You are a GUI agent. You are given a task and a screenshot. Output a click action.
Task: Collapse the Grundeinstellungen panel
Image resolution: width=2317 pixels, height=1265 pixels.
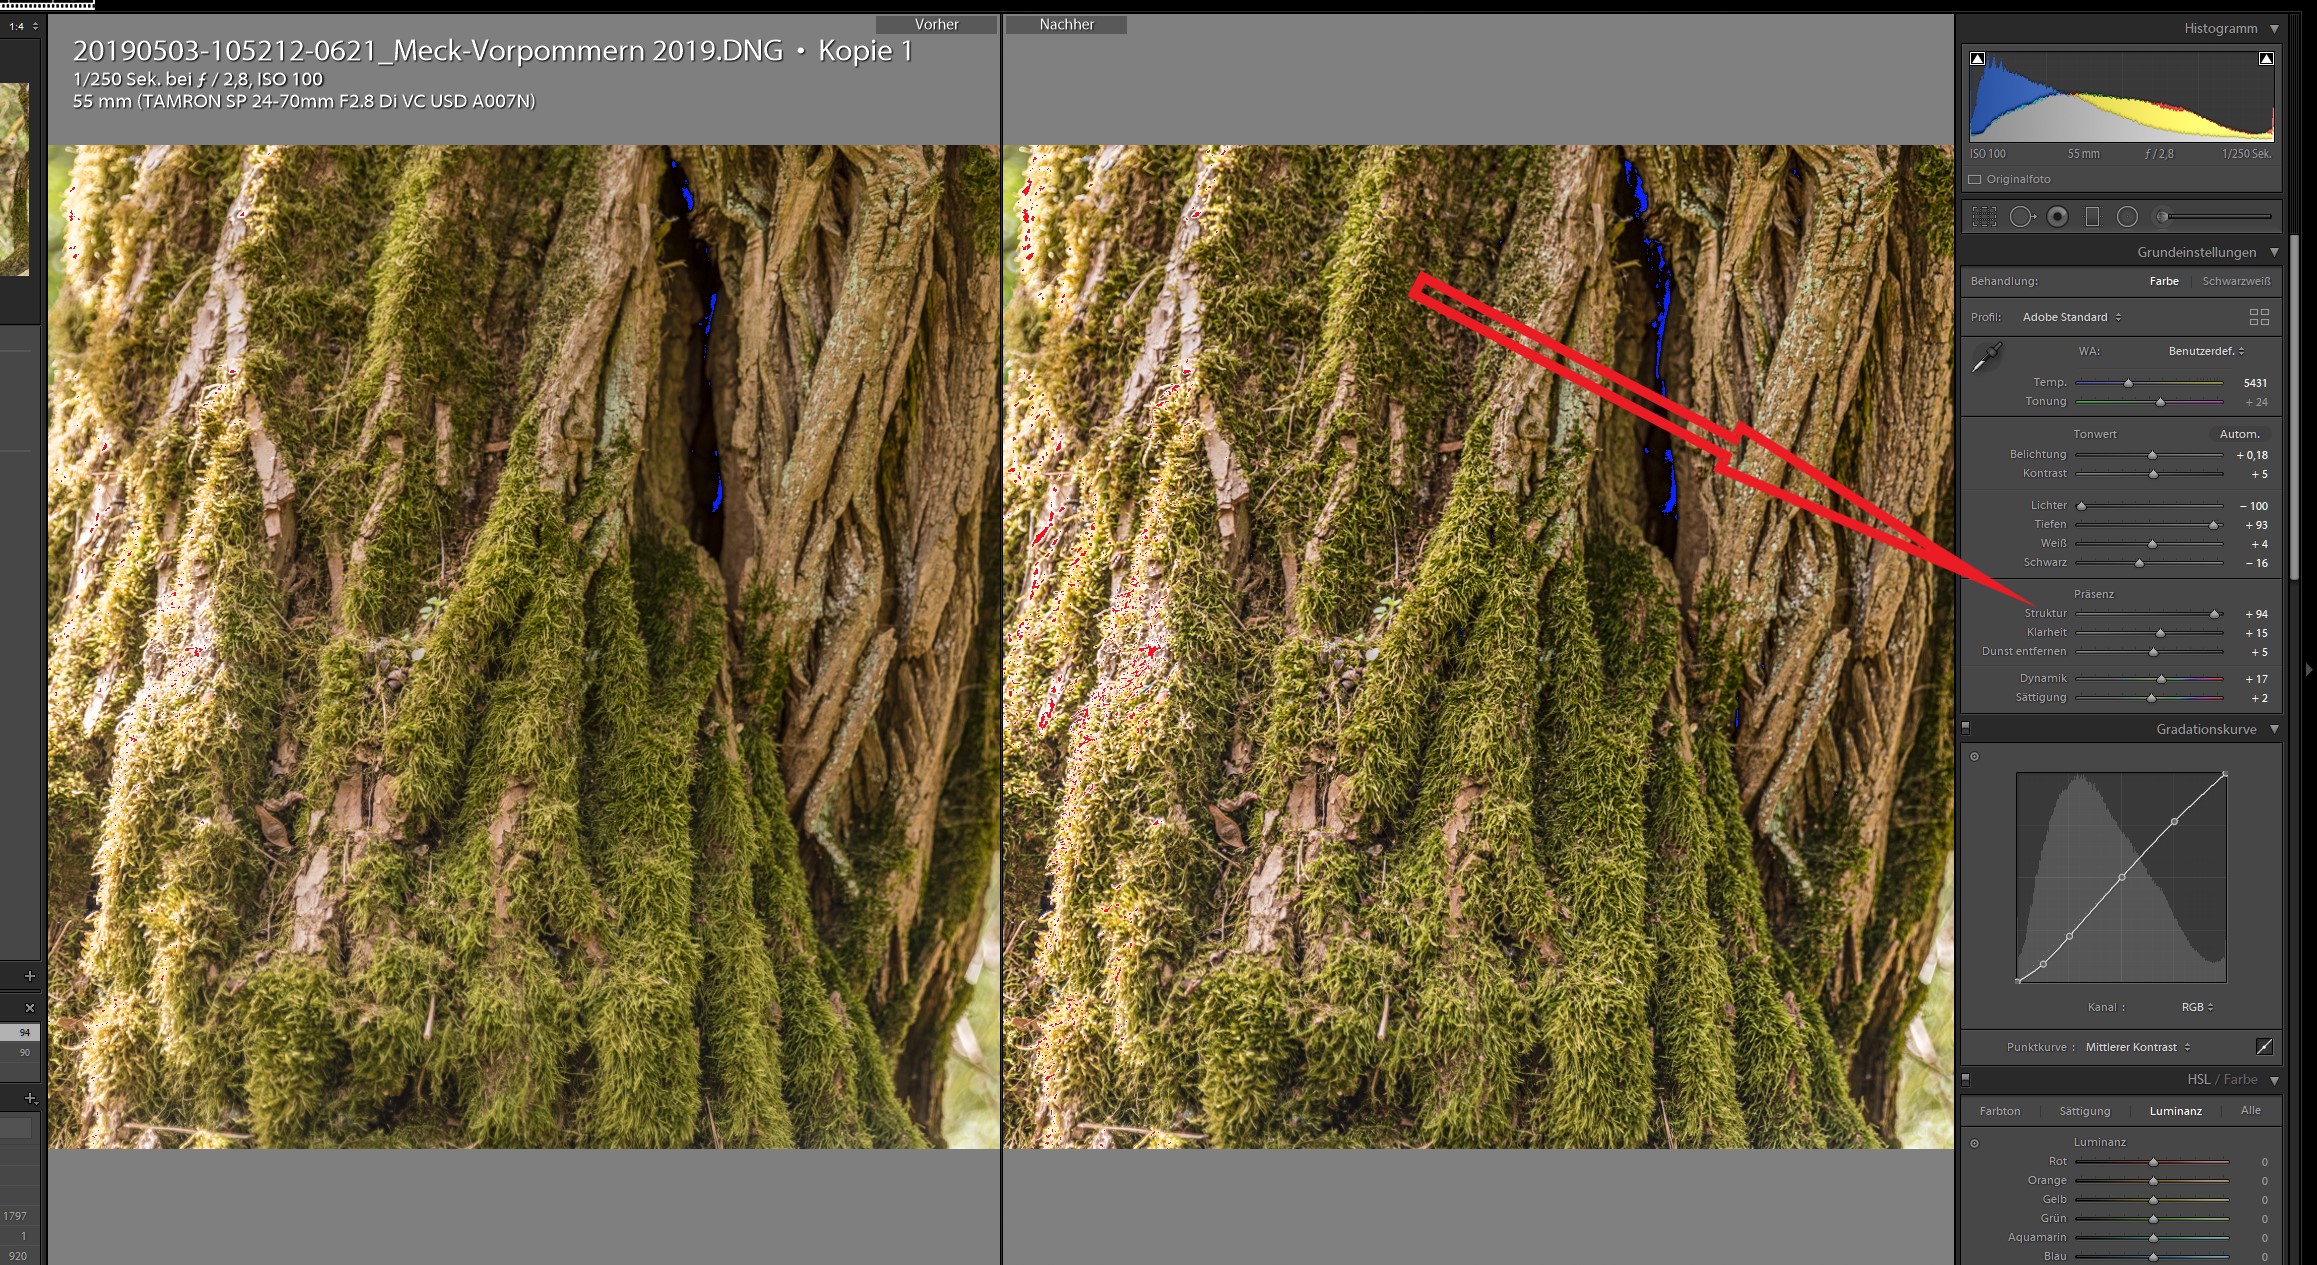[2274, 252]
